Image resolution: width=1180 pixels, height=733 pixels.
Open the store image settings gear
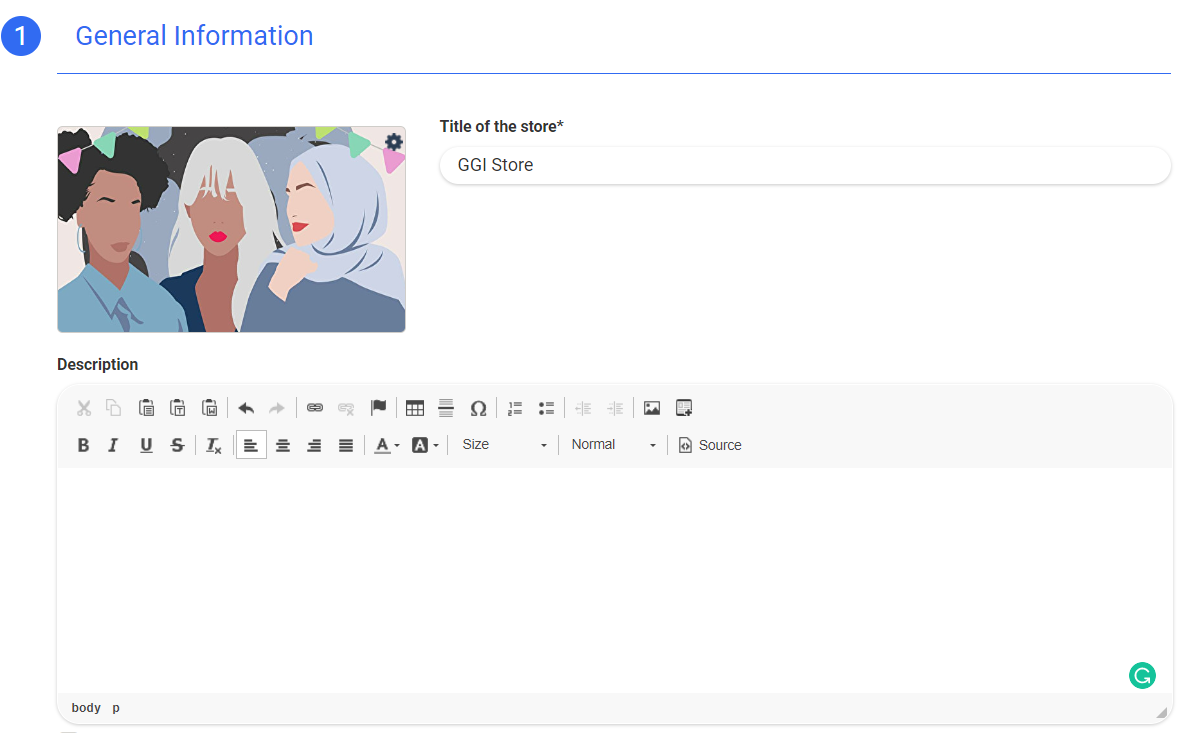pos(394,142)
